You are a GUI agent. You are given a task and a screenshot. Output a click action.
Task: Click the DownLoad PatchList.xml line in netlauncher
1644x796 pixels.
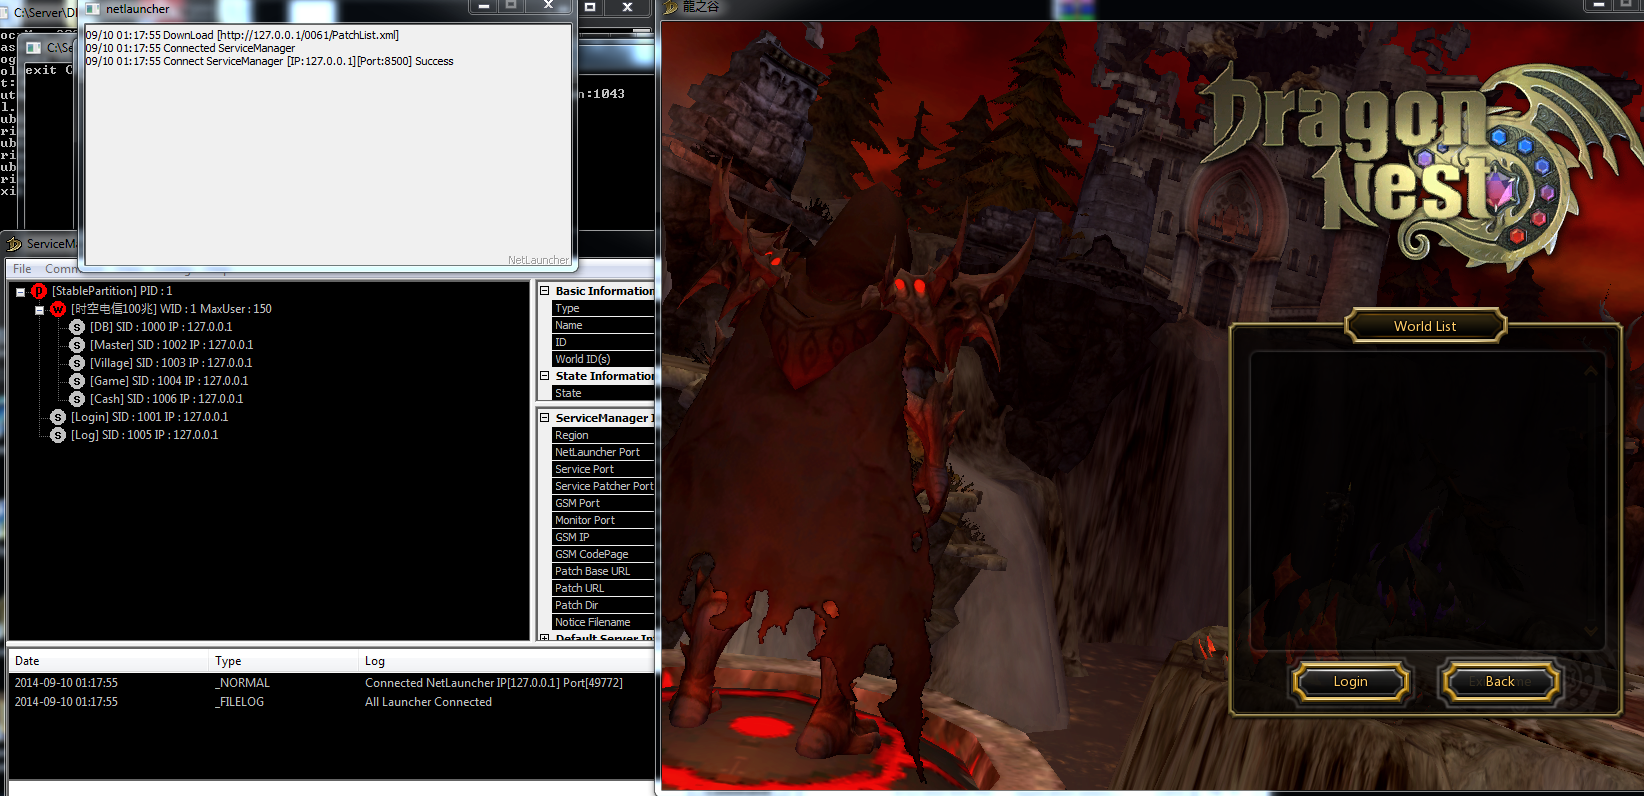click(242, 35)
